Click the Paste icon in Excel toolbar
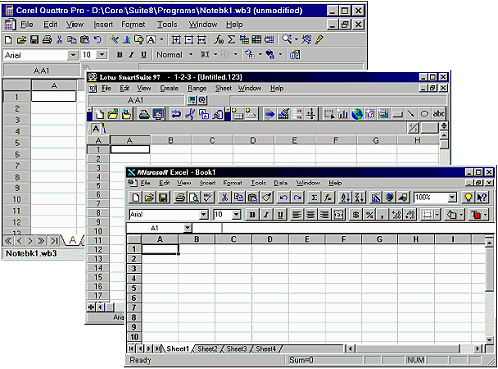 [252, 198]
